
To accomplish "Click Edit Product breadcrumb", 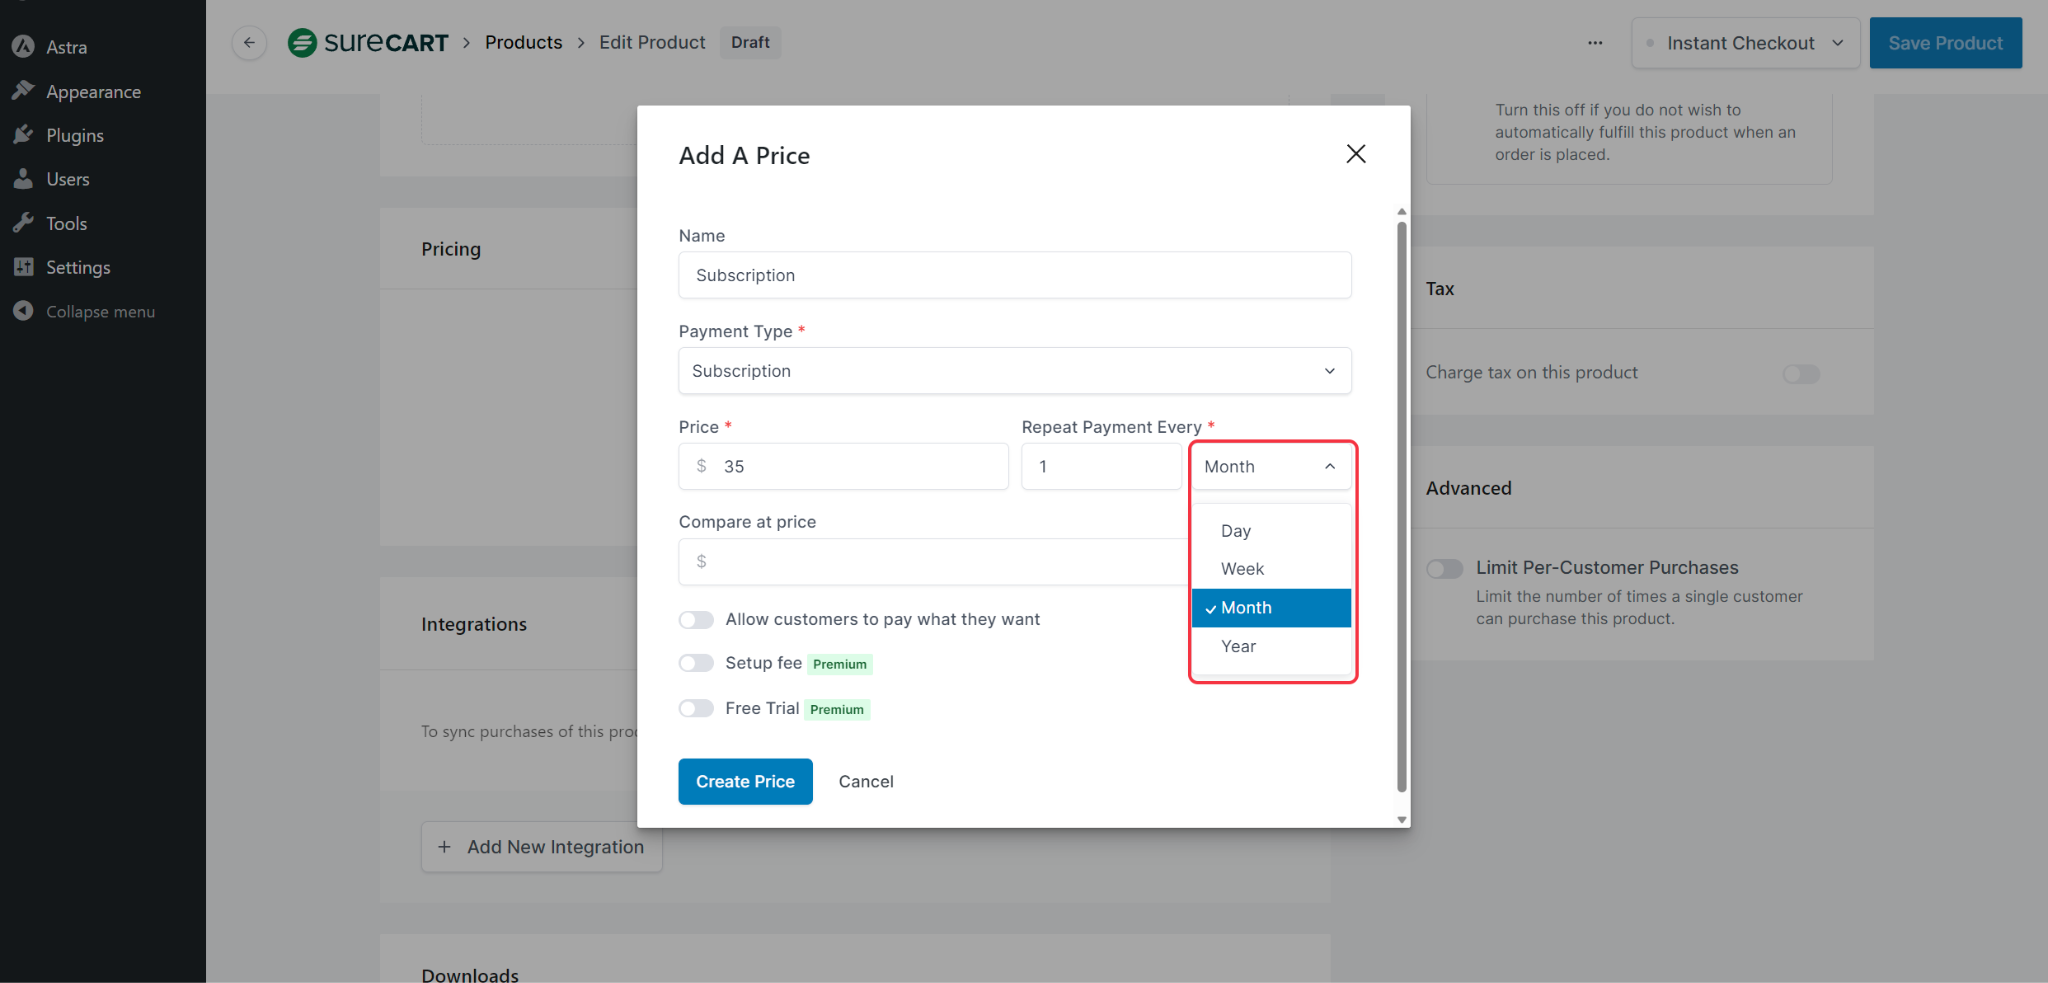I will pyautogui.click(x=652, y=42).
